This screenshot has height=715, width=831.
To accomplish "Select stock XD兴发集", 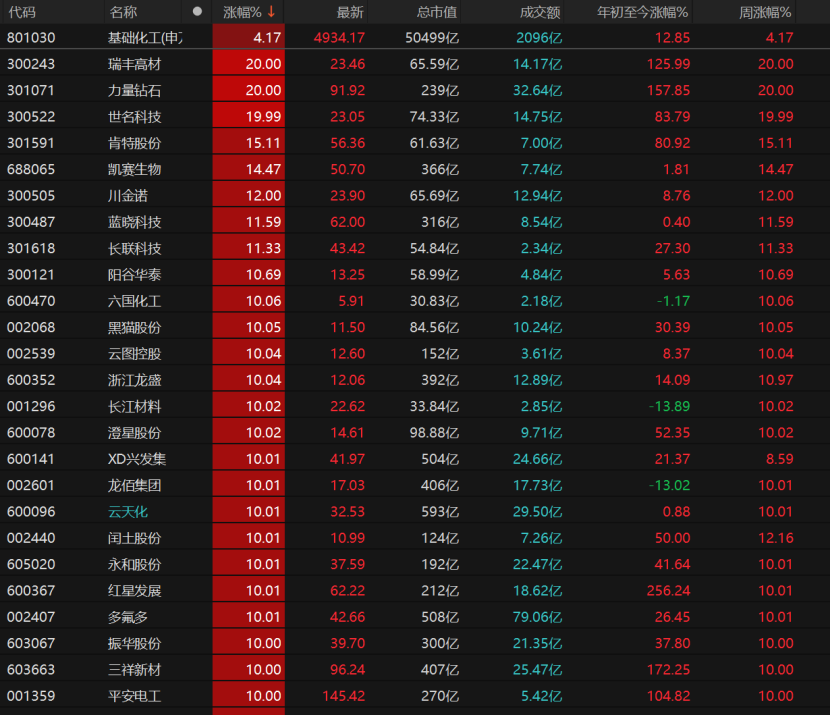I will (x=137, y=459).
